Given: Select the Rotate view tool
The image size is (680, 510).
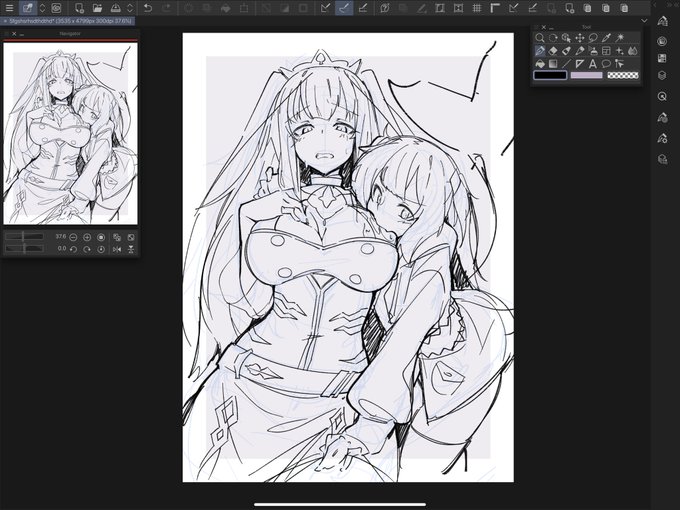Looking at the screenshot, I should click(553, 38).
